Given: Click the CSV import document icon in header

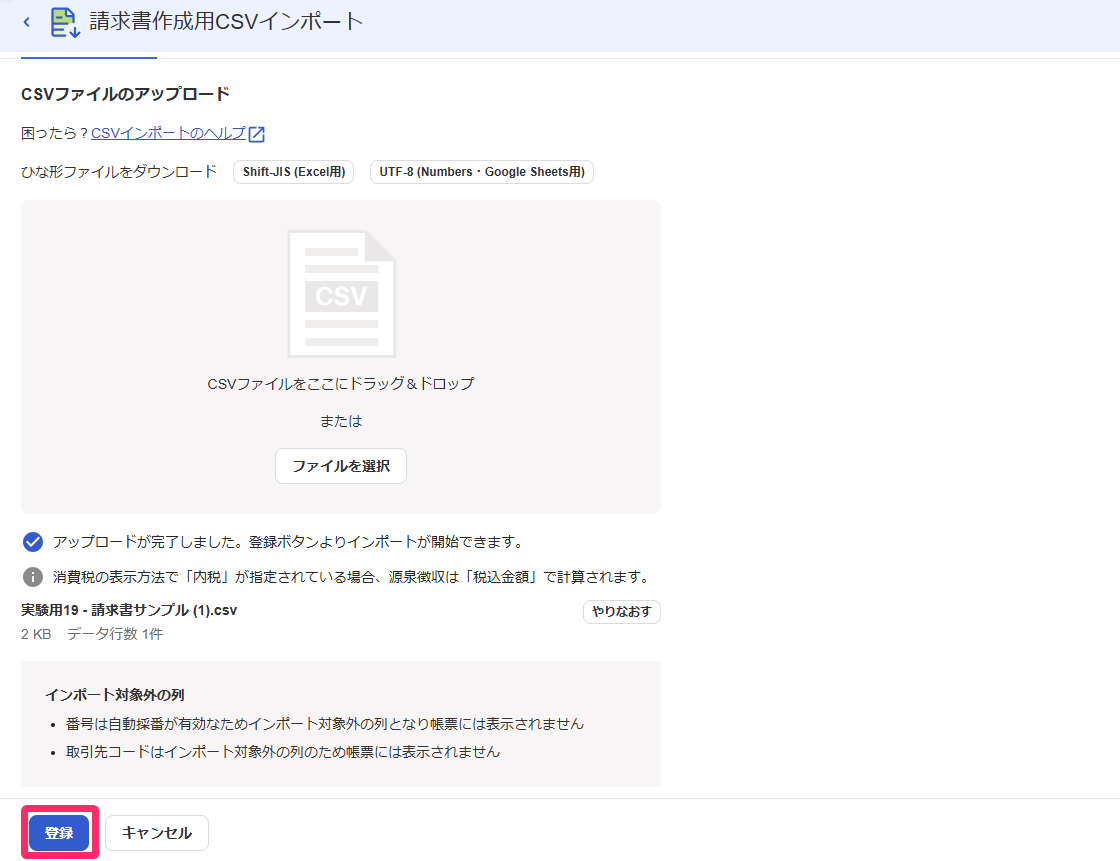Looking at the screenshot, I should [x=65, y=22].
